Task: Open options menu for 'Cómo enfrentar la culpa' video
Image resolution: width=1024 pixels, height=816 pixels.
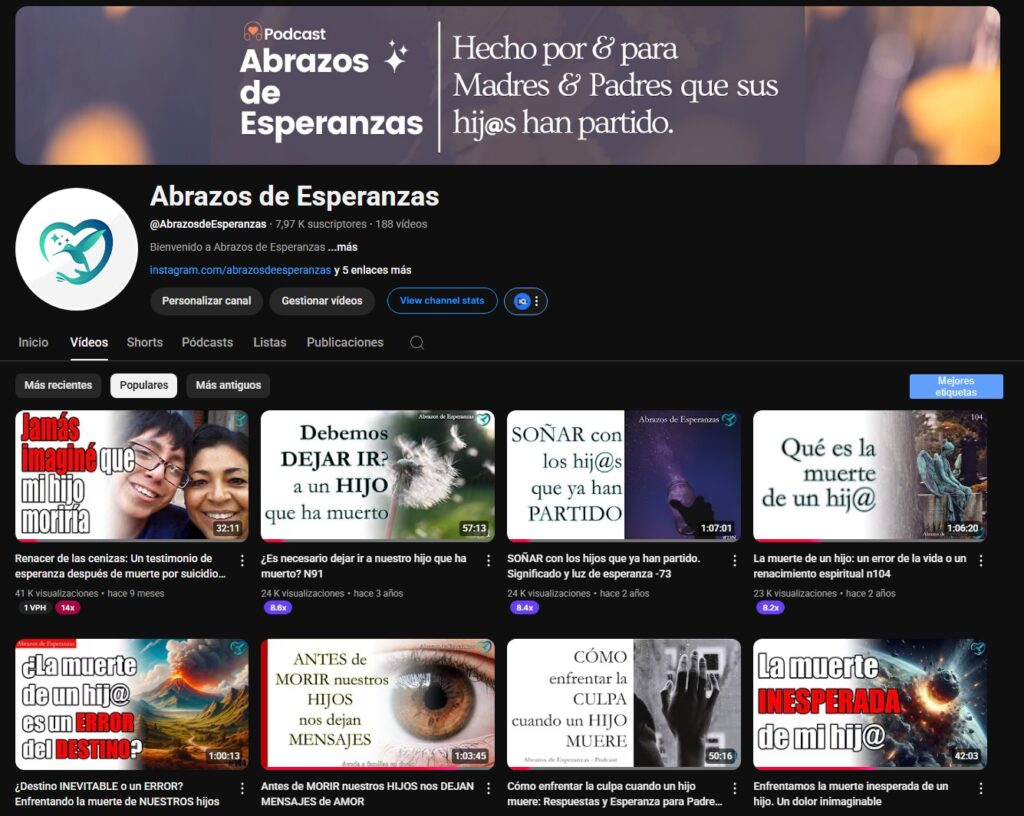Action: click(x=735, y=788)
